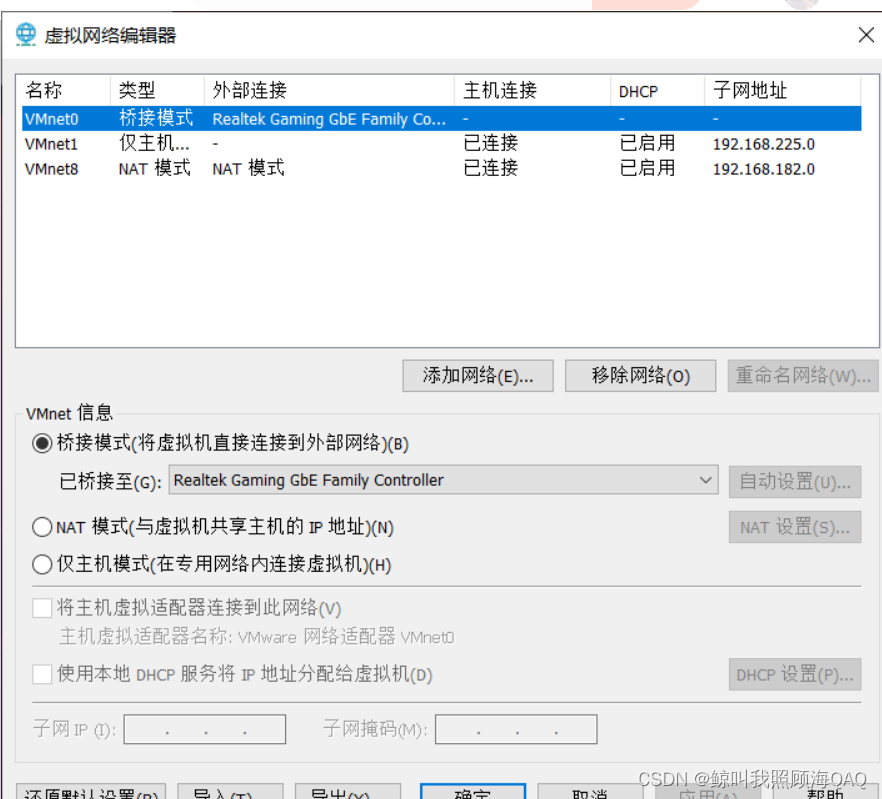Viewport: 882px width, 799px height.
Task: Click 添加网络(E) to add a network
Action: click(477, 375)
